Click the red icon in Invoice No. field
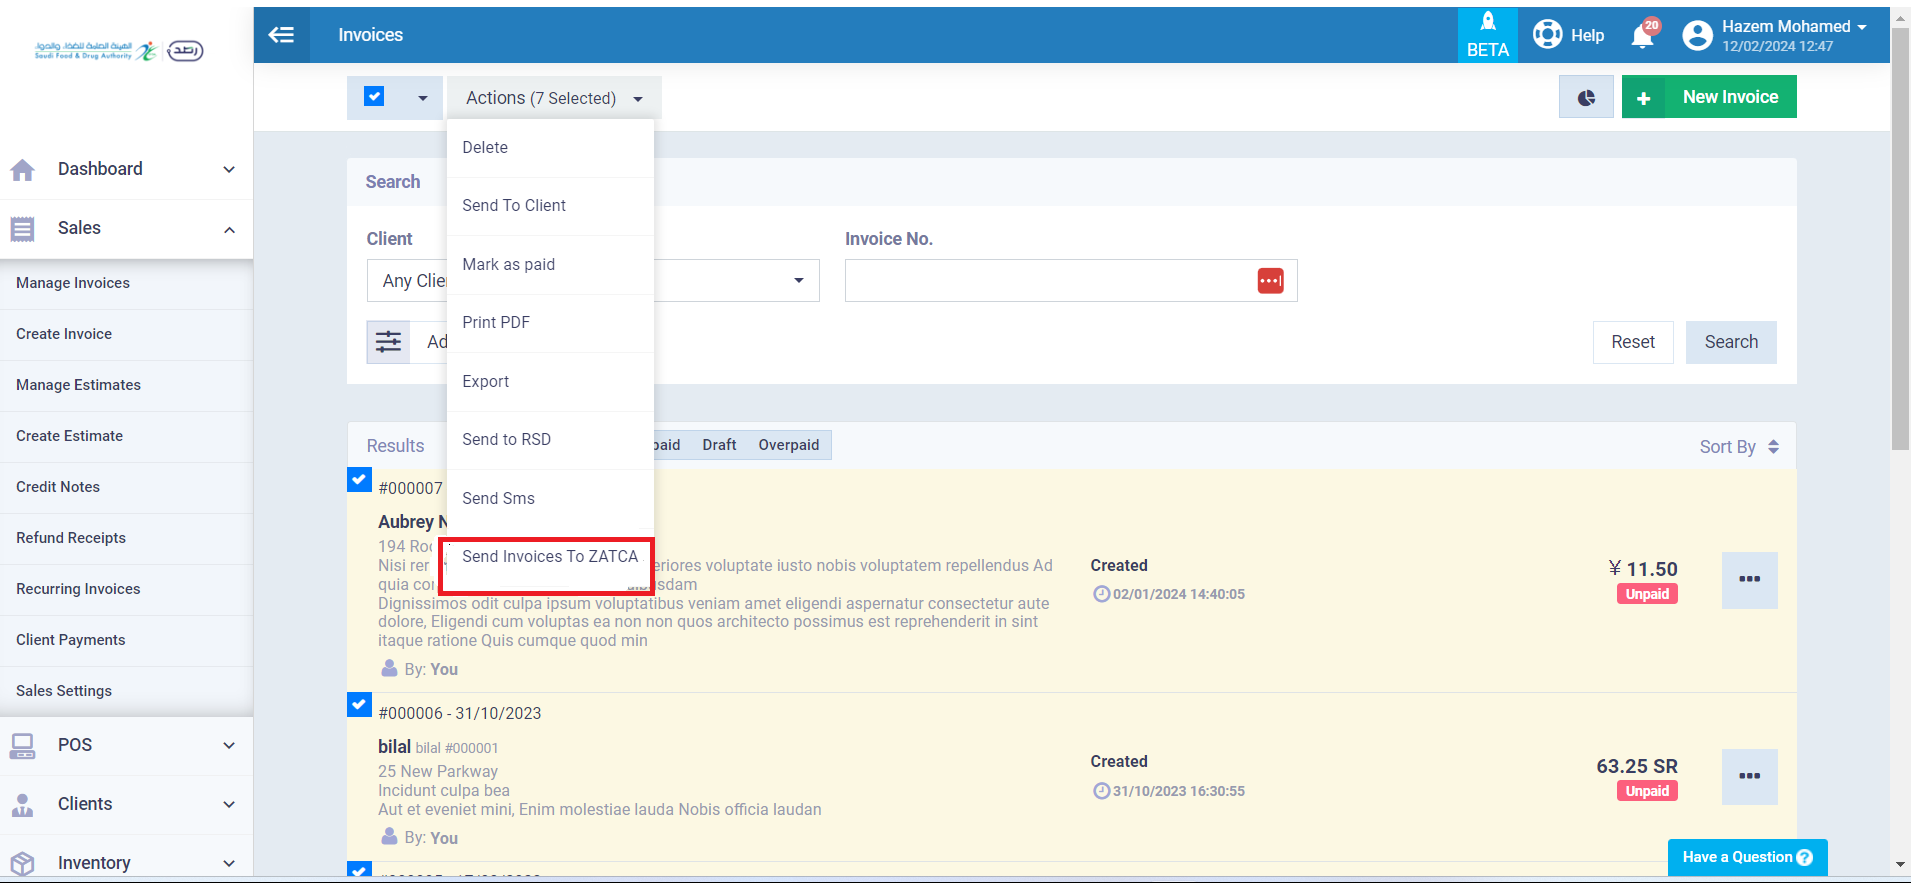Screen dimensions: 1911x883 (1270, 281)
